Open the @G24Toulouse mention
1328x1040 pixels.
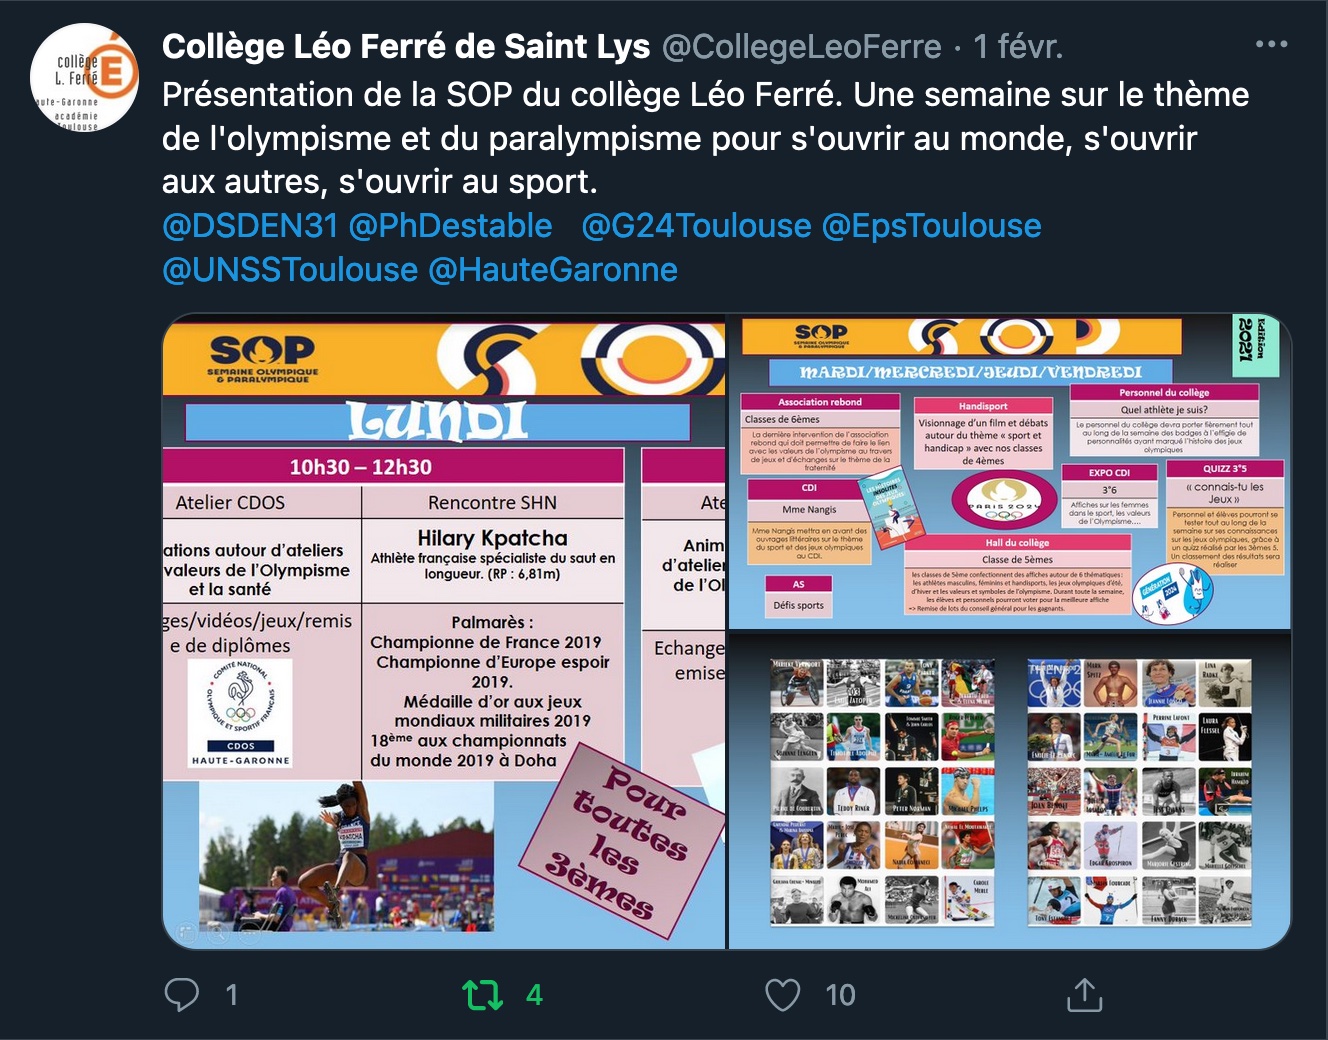pyautogui.click(x=696, y=226)
